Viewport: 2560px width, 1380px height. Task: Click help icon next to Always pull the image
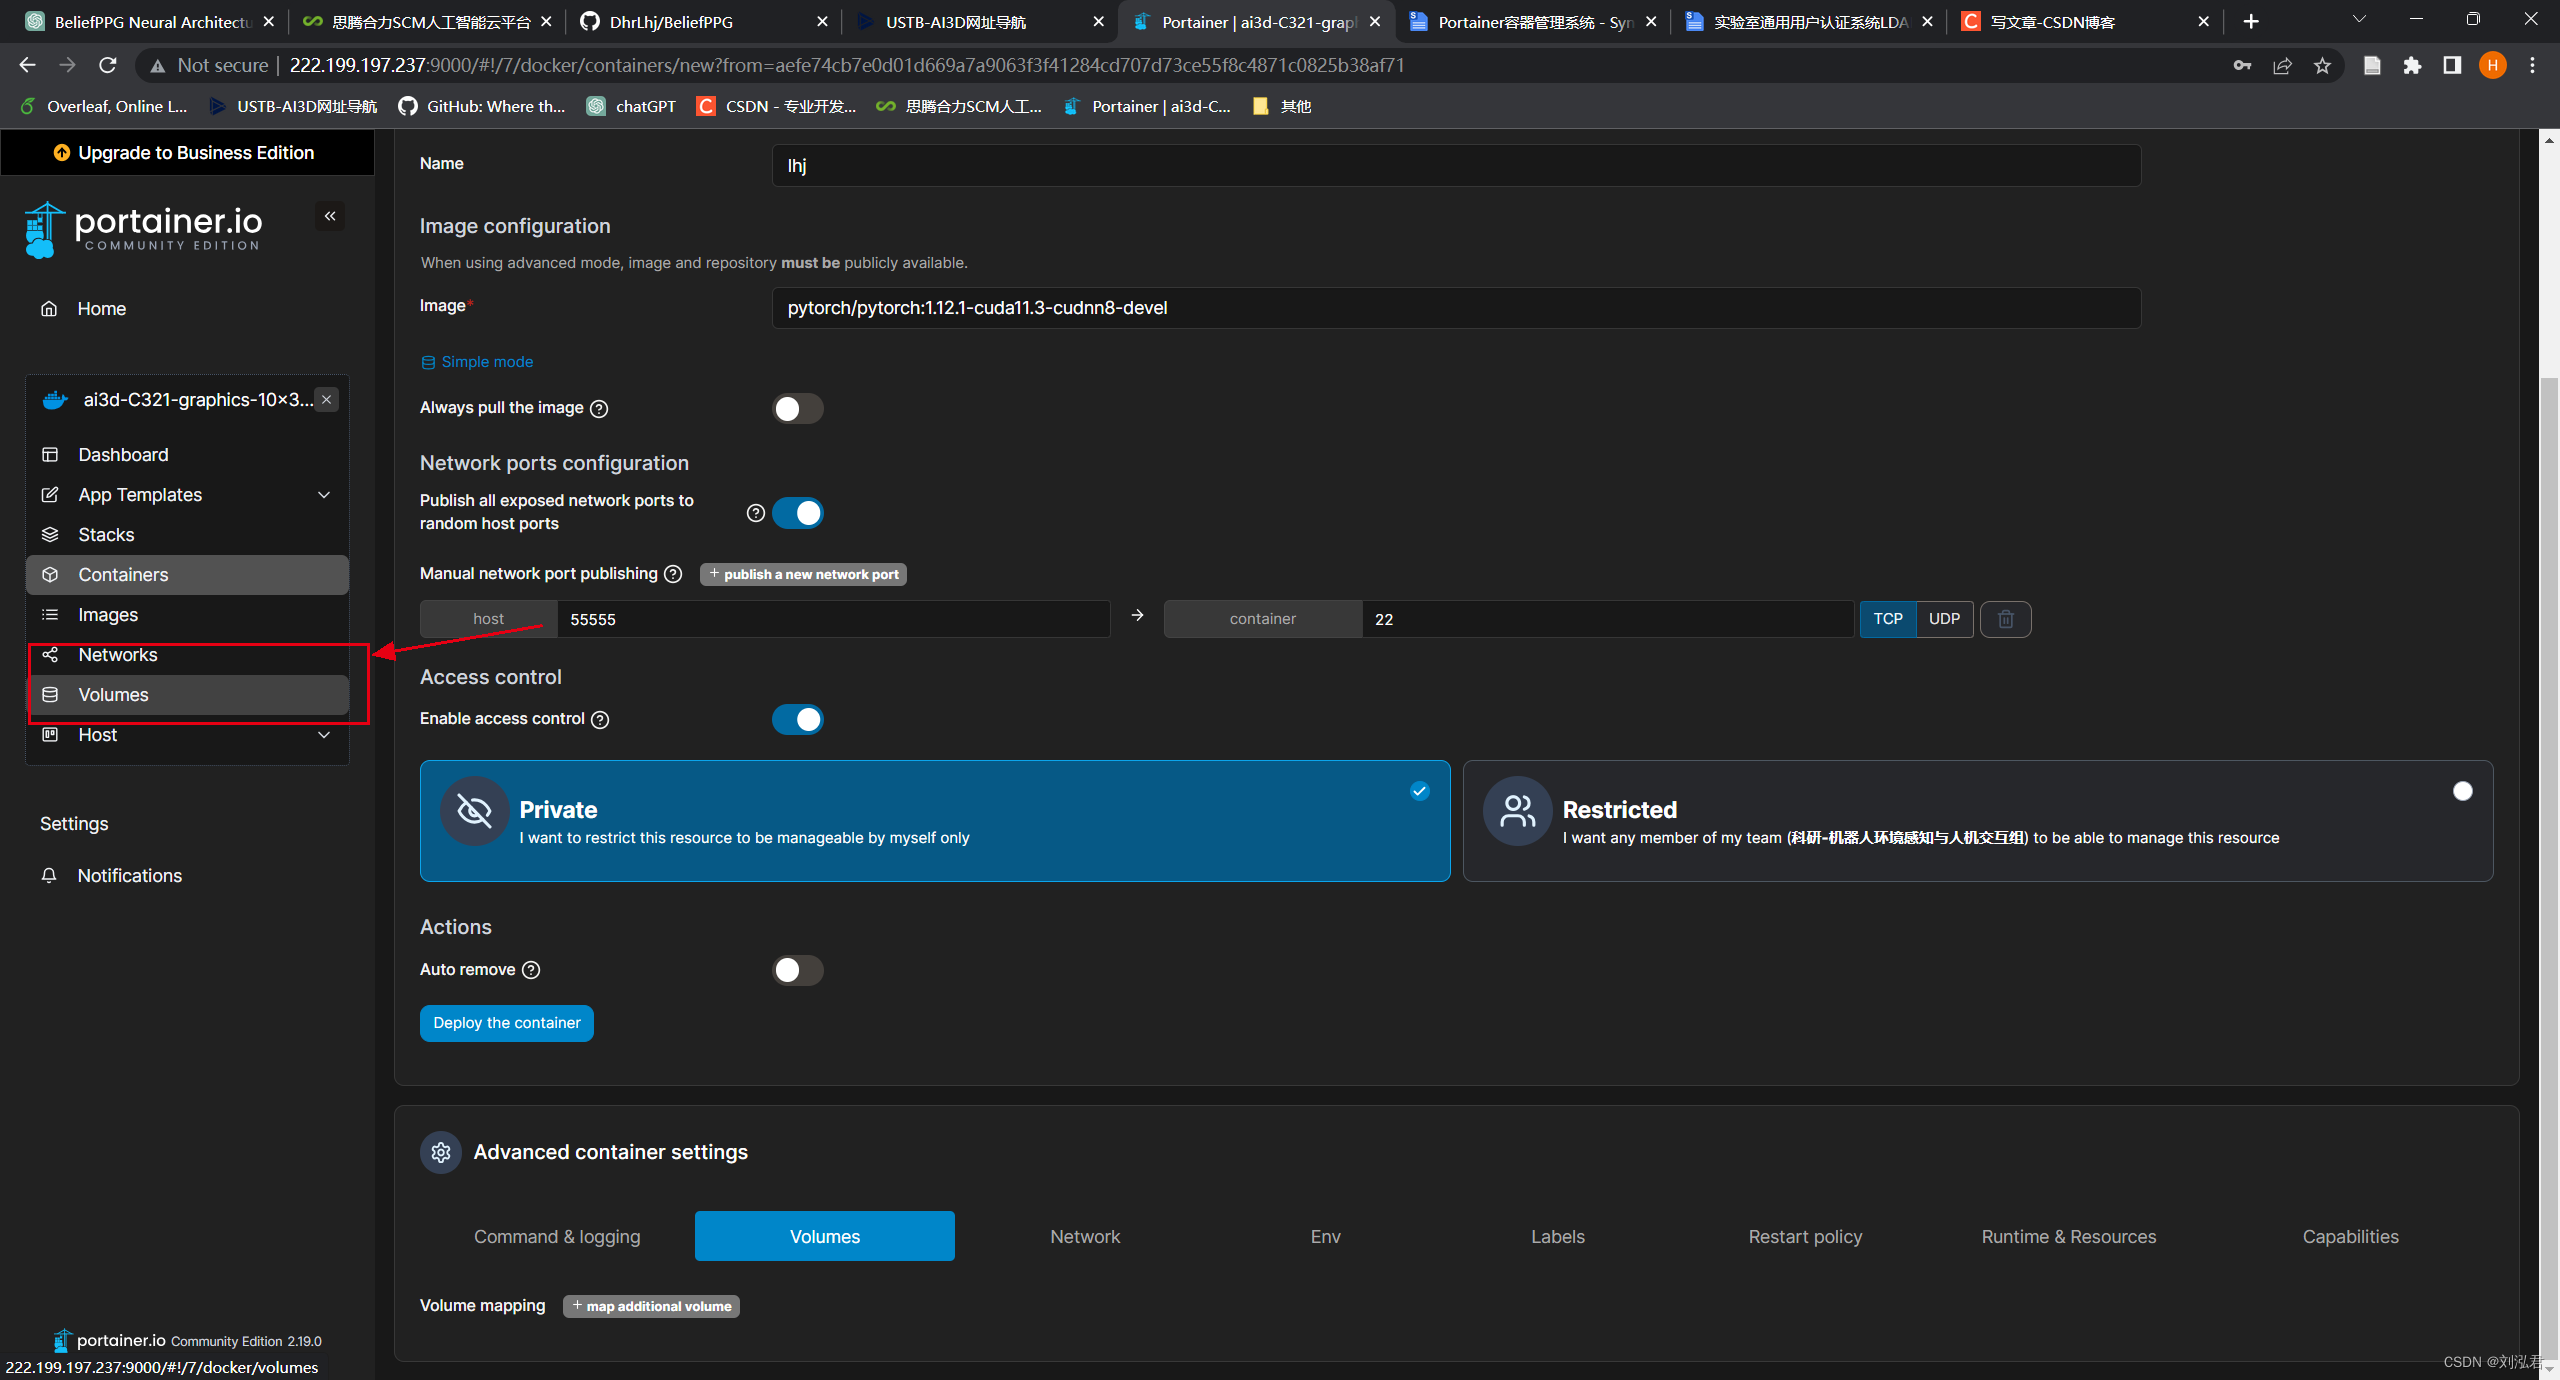coord(599,408)
